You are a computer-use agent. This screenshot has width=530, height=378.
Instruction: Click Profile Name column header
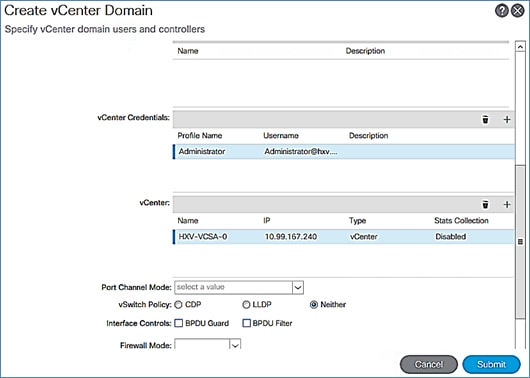click(x=200, y=136)
